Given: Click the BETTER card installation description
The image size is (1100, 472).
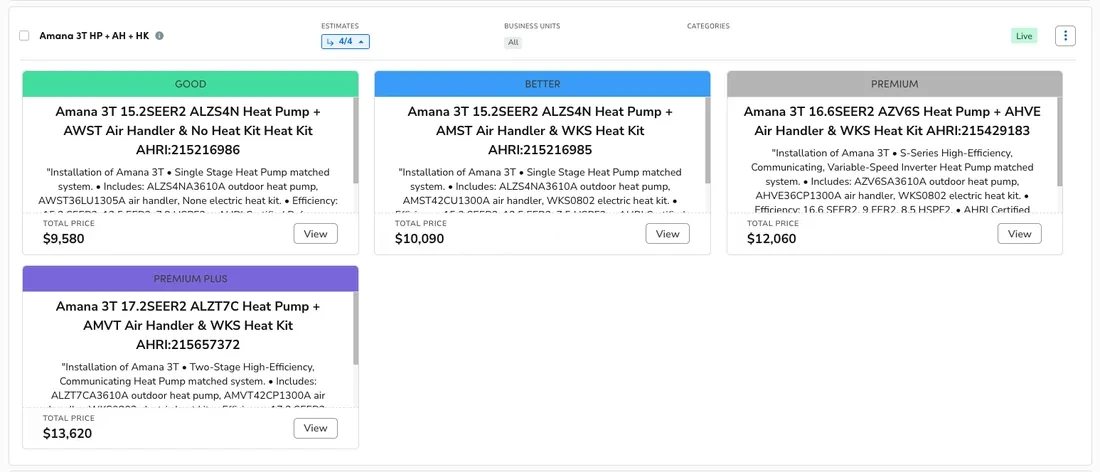Looking at the screenshot, I should coord(541,187).
